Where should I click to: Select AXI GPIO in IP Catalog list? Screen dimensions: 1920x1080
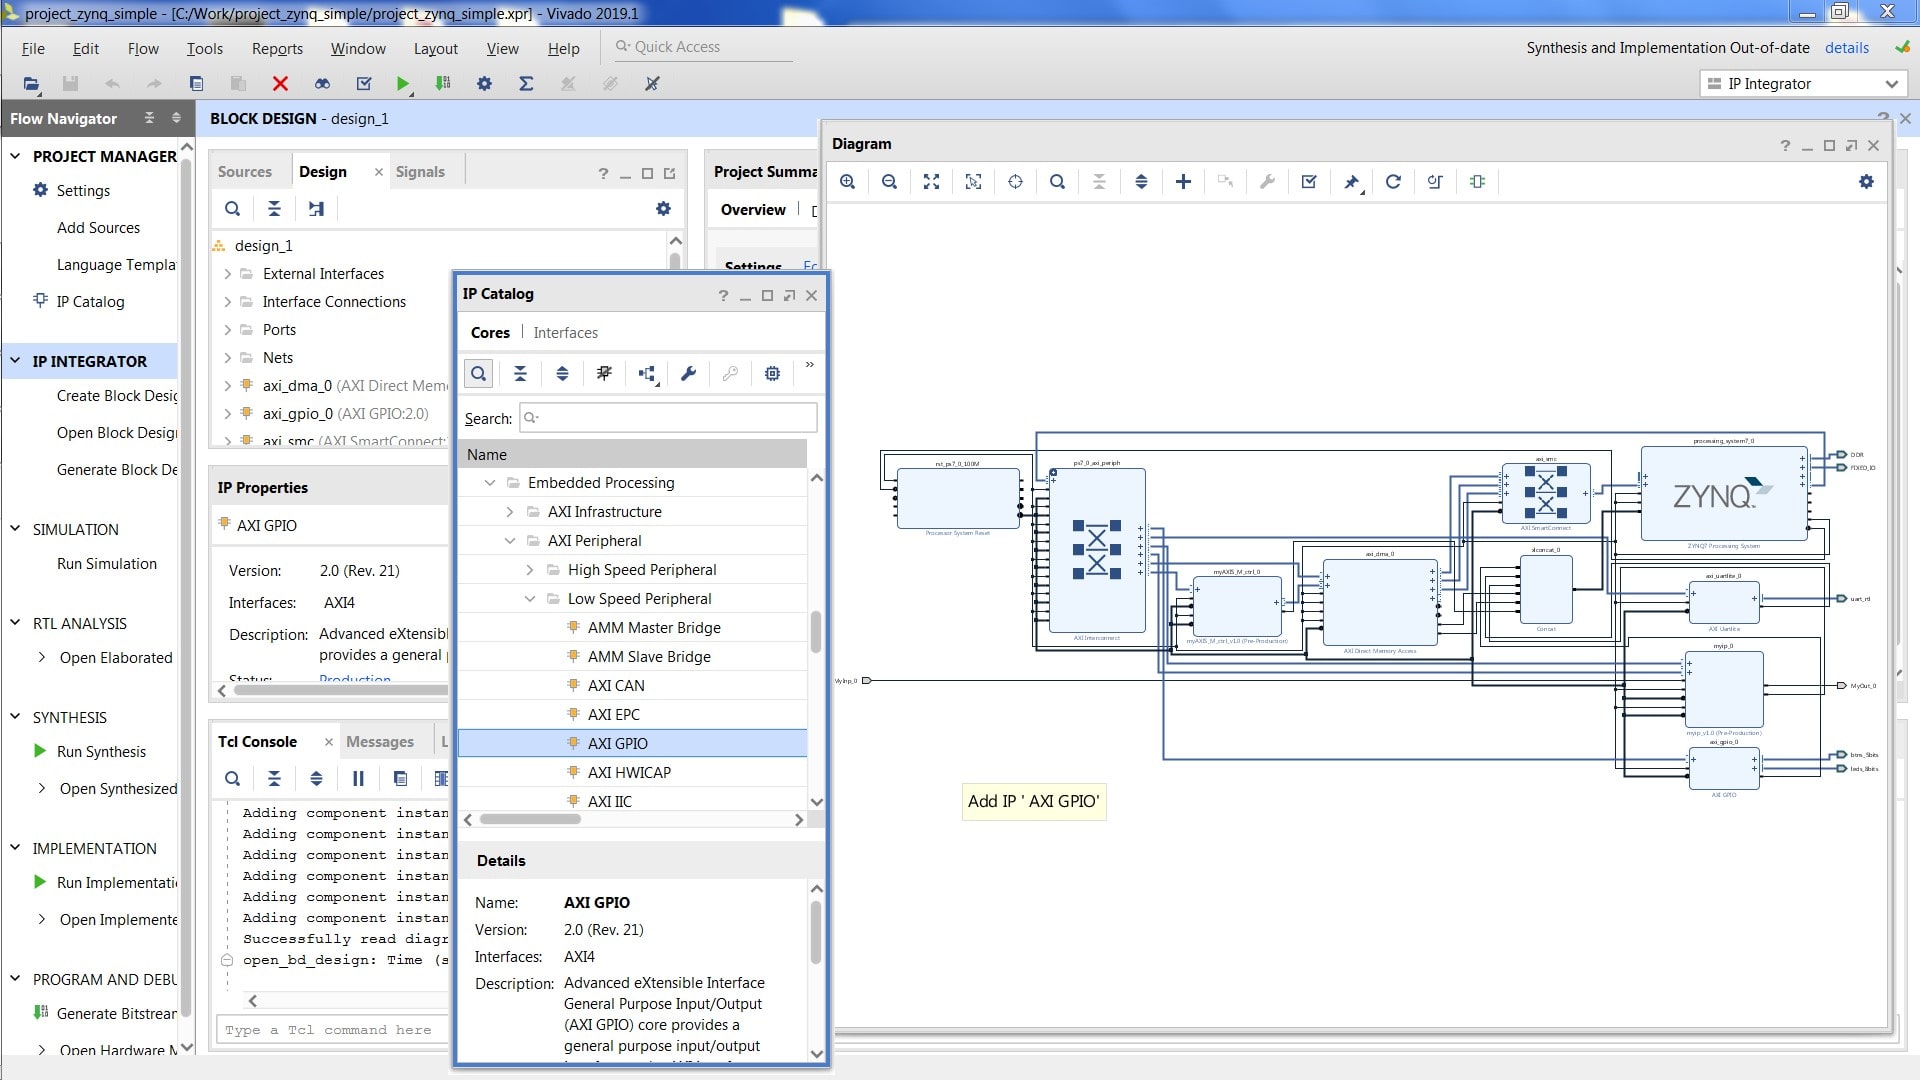coord(632,744)
